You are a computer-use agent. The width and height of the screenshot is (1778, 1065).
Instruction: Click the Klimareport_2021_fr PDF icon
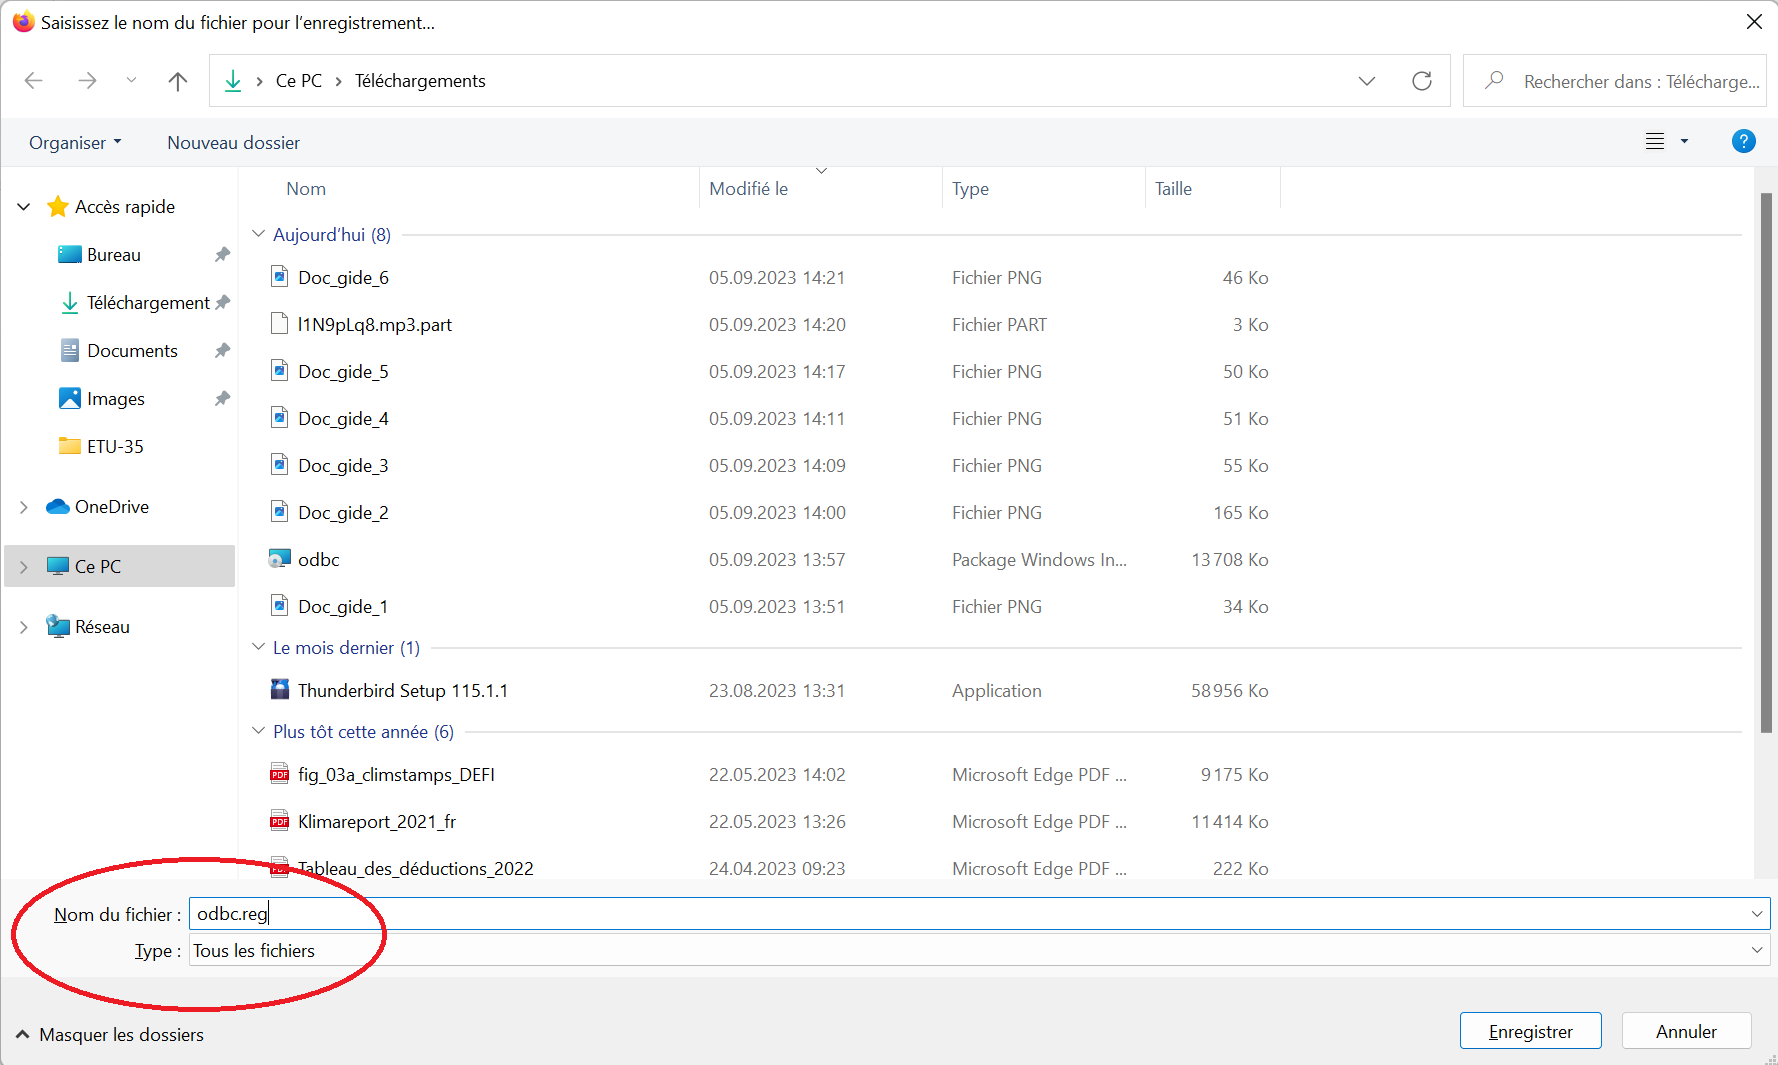280,821
